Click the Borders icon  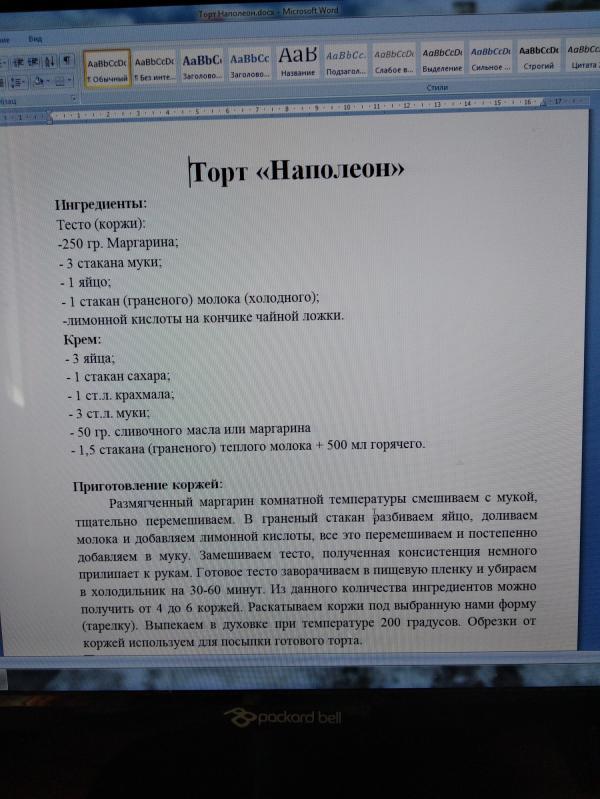(60, 82)
